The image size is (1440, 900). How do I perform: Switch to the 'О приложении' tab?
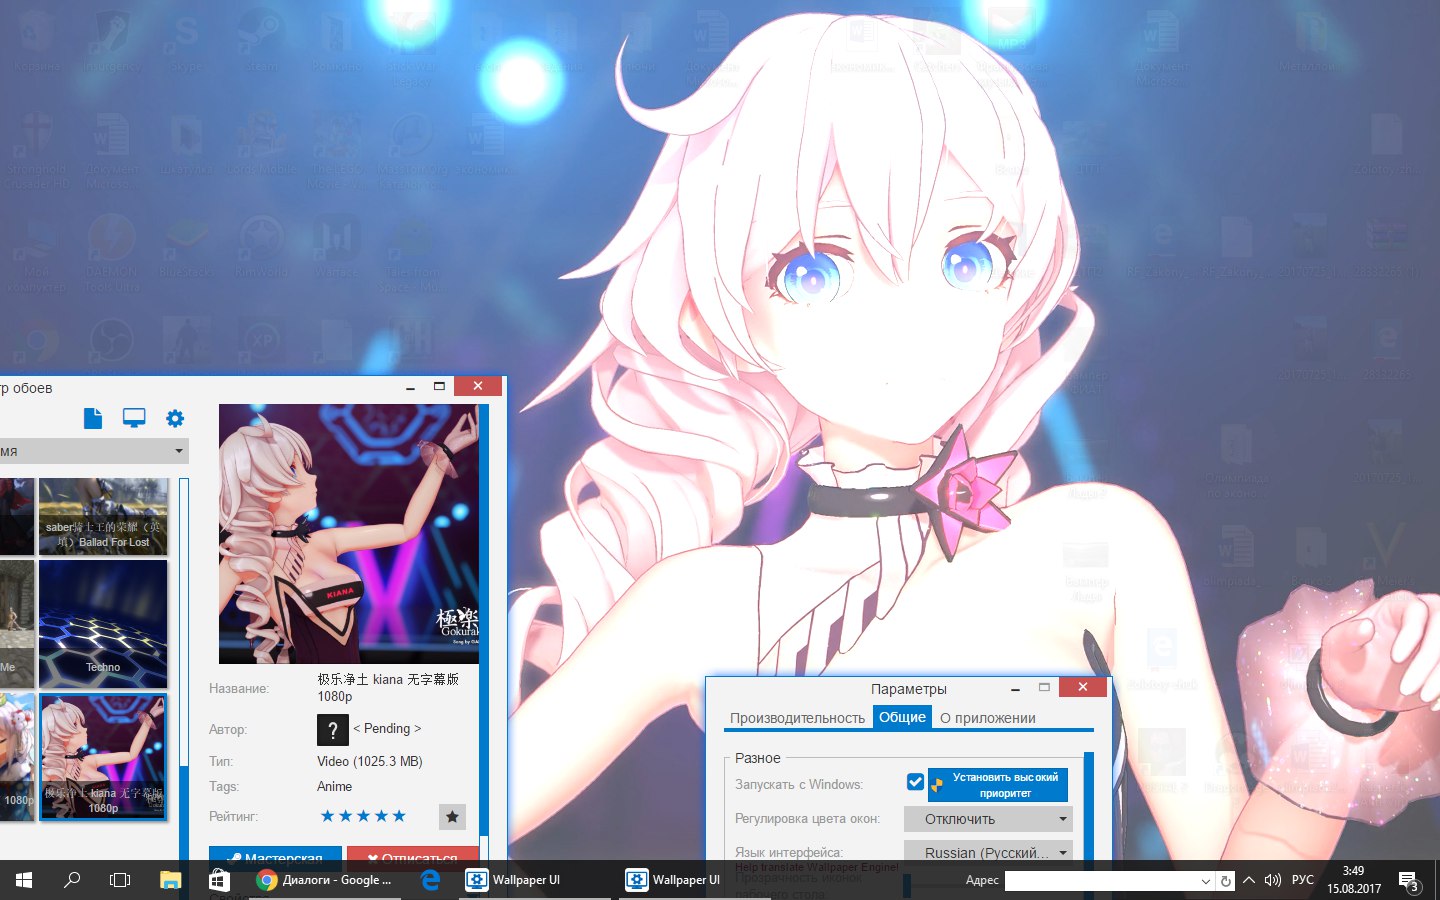point(987,718)
